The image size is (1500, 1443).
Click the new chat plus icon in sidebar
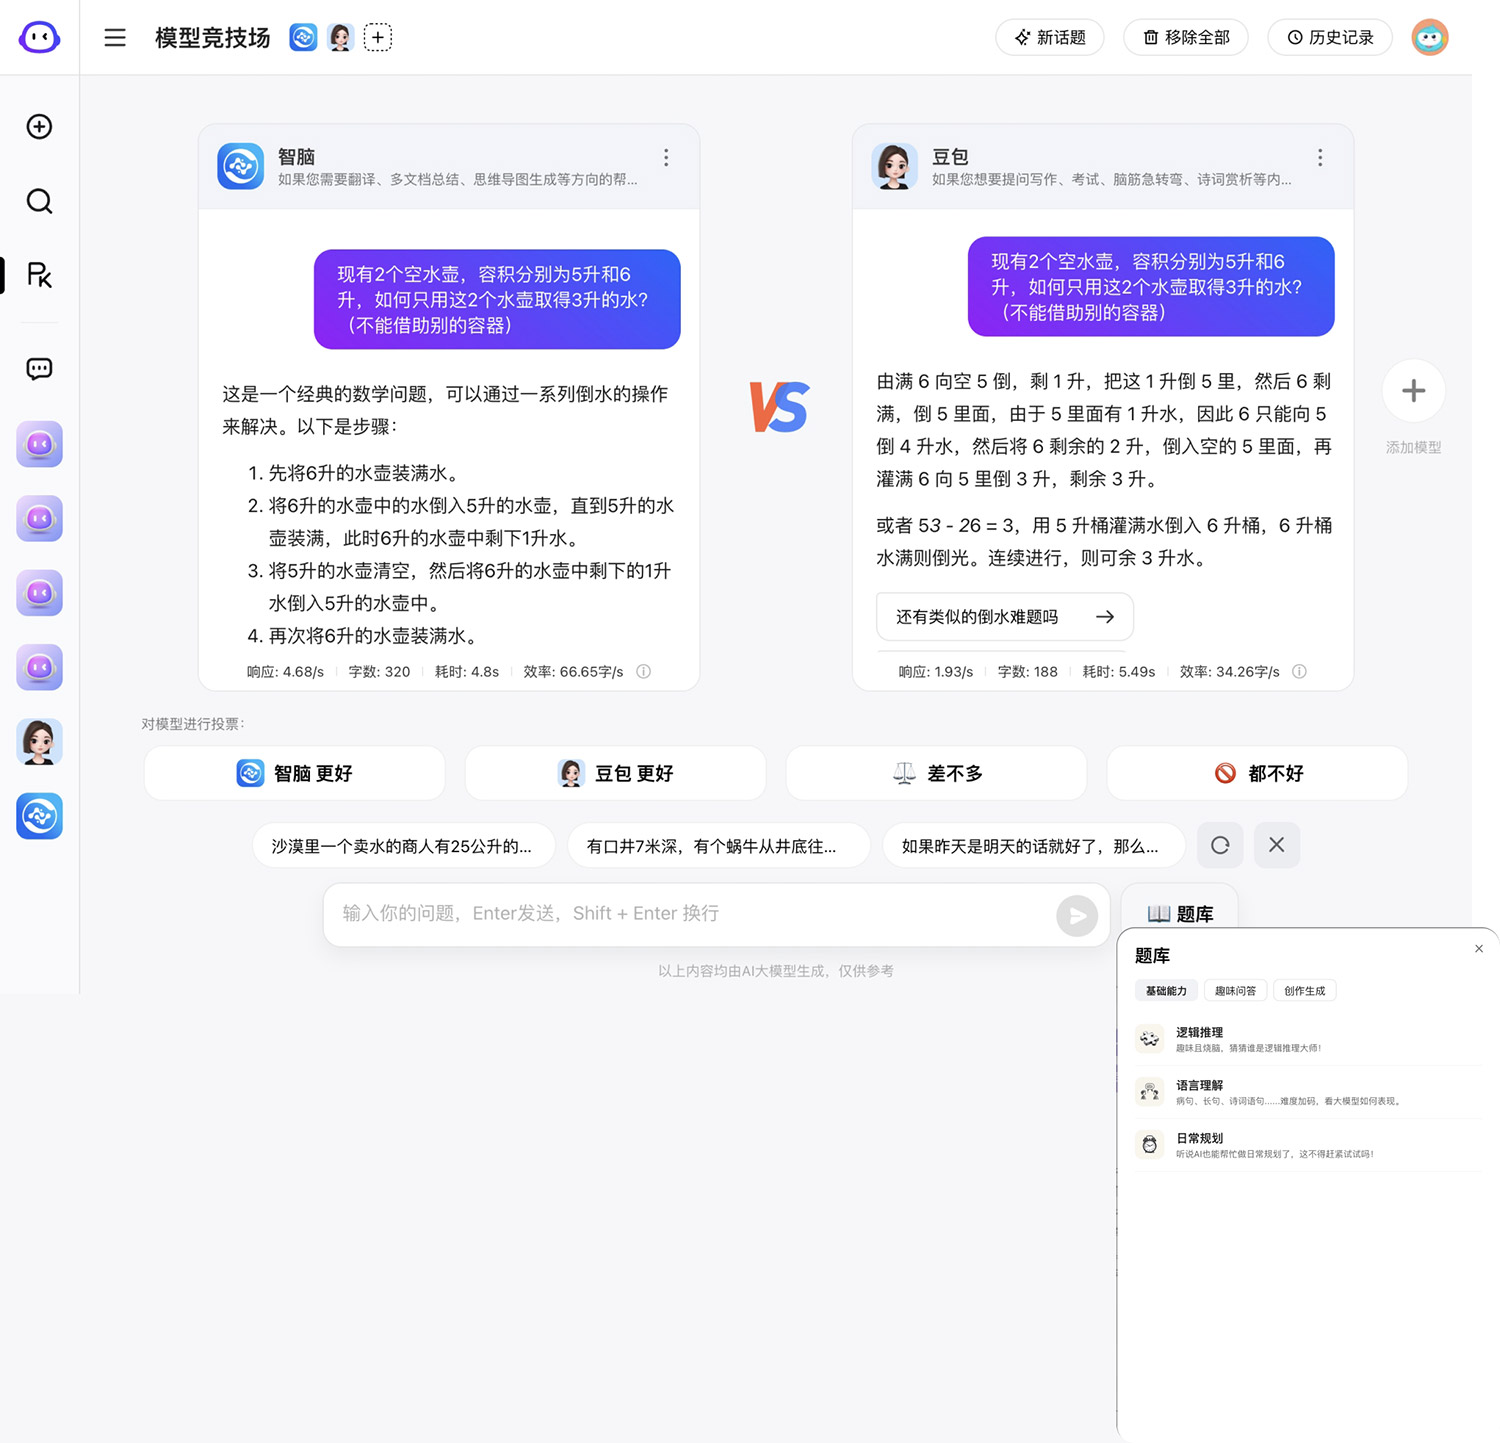39,126
